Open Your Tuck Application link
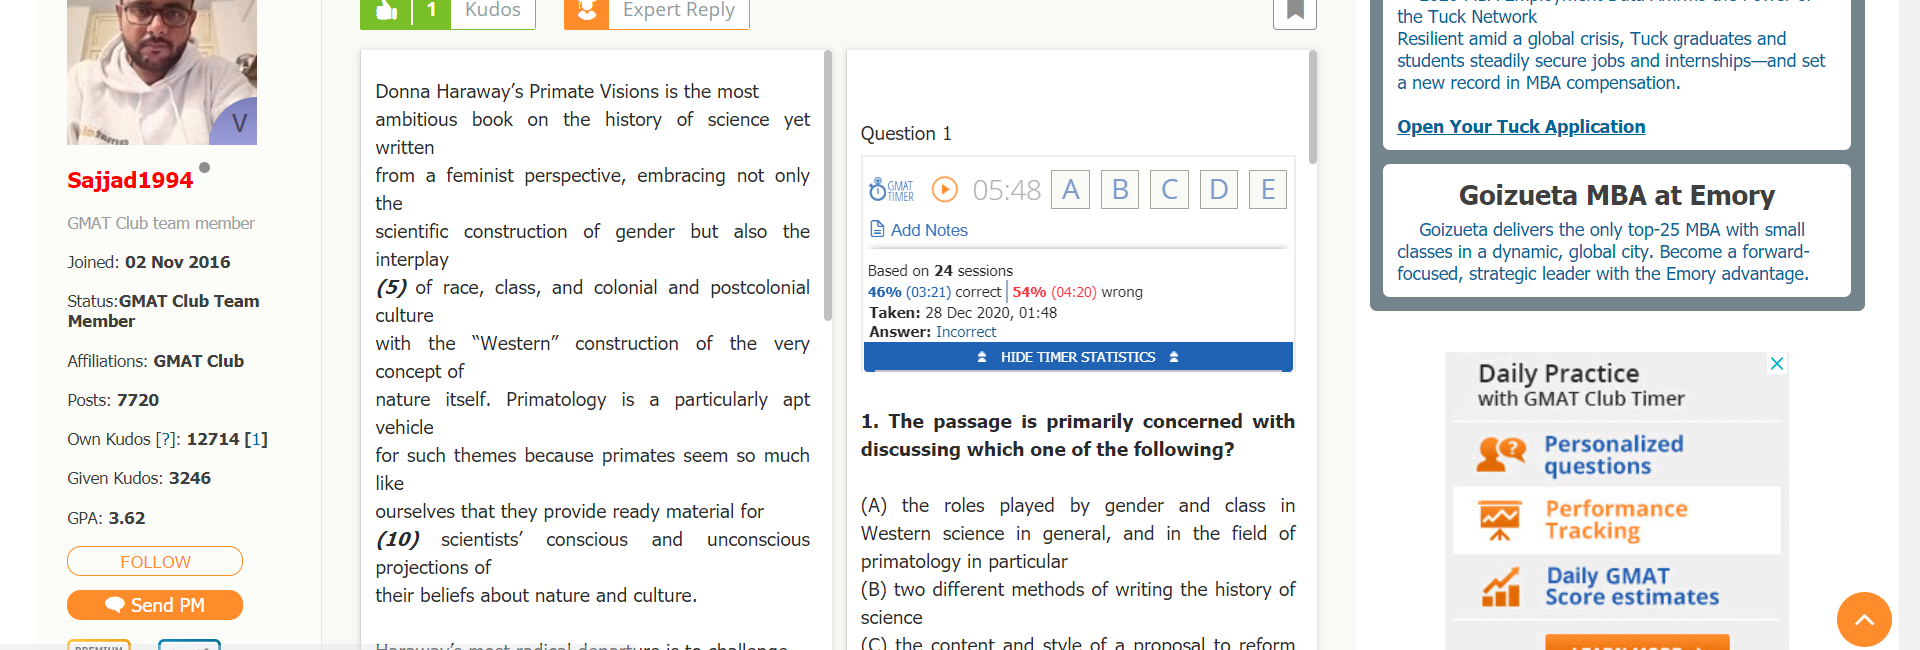The image size is (1920, 650). coord(1520,127)
